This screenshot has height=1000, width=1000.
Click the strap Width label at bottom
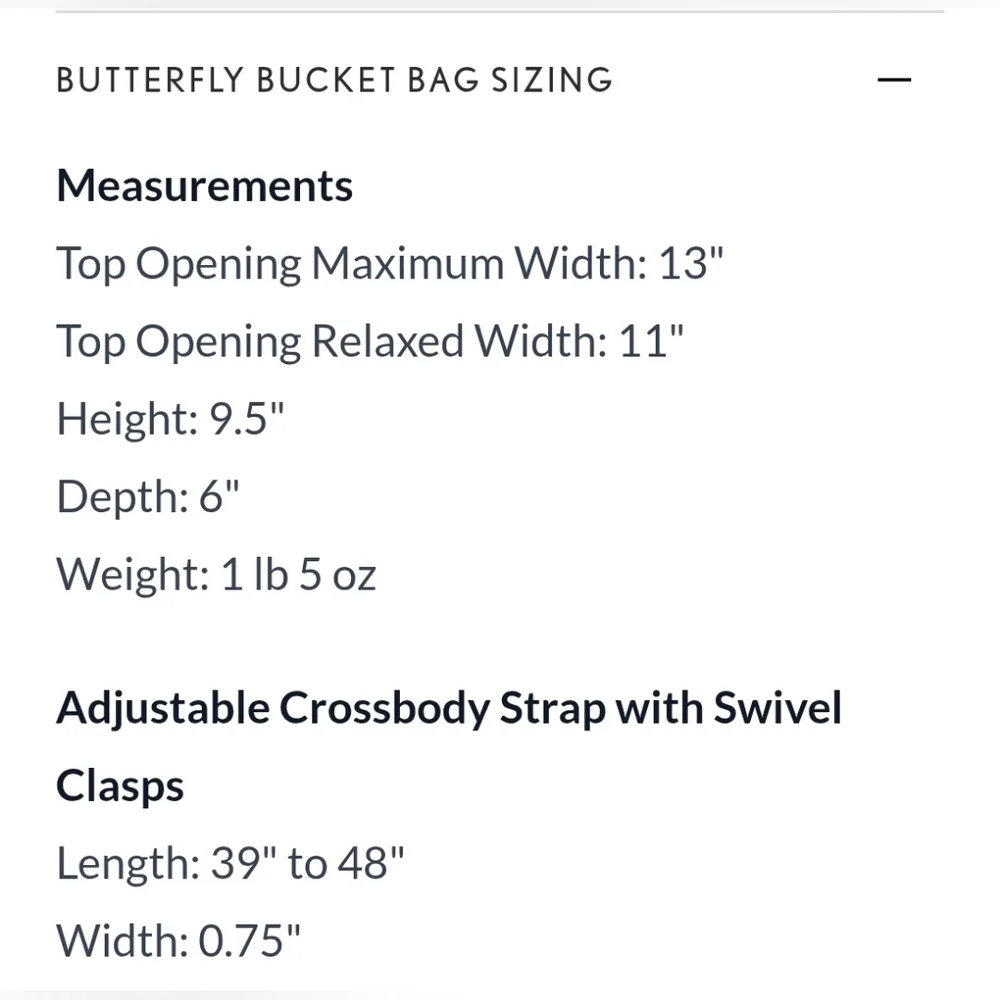point(121,941)
